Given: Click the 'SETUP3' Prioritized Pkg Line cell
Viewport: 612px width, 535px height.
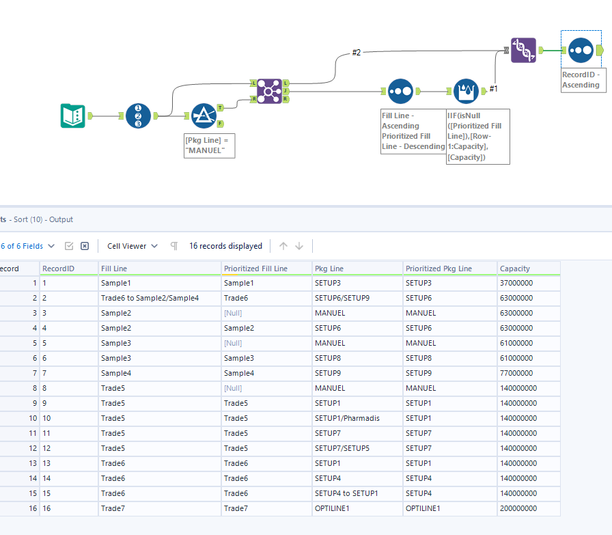Looking at the screenshot, I should tap(450, 283).
